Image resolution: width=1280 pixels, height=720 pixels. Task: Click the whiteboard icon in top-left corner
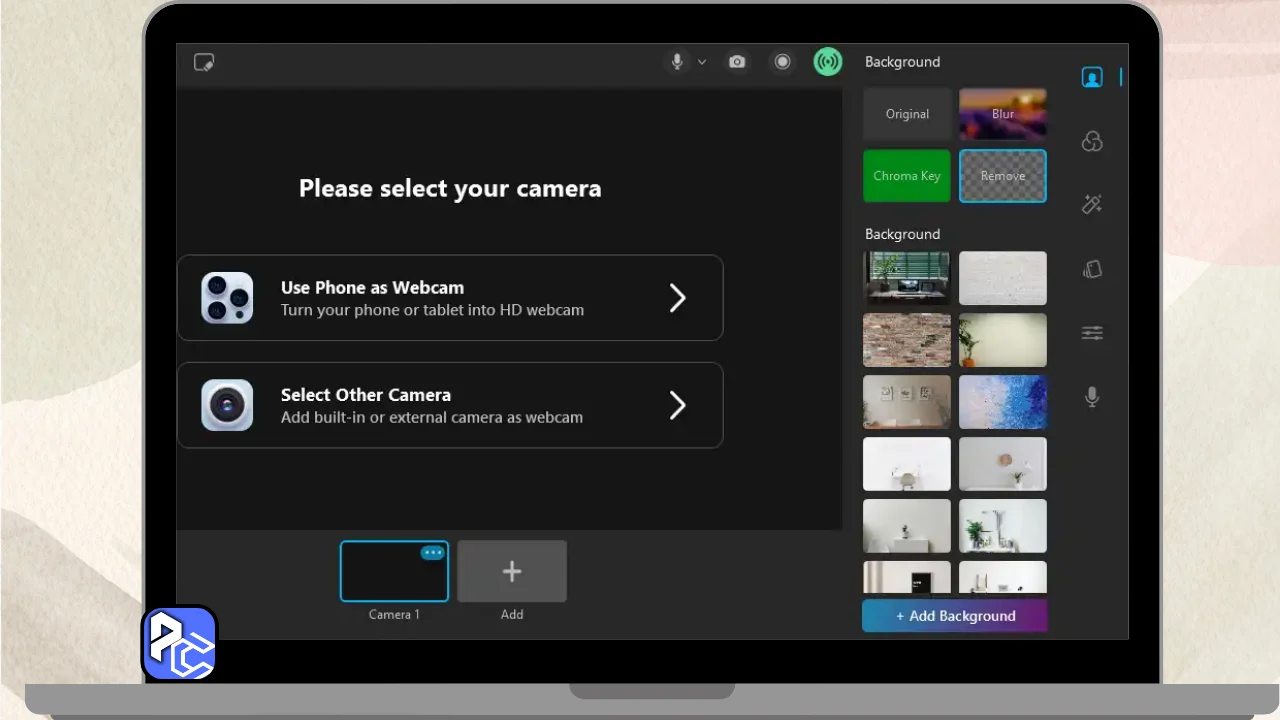[x=204, y=62]
